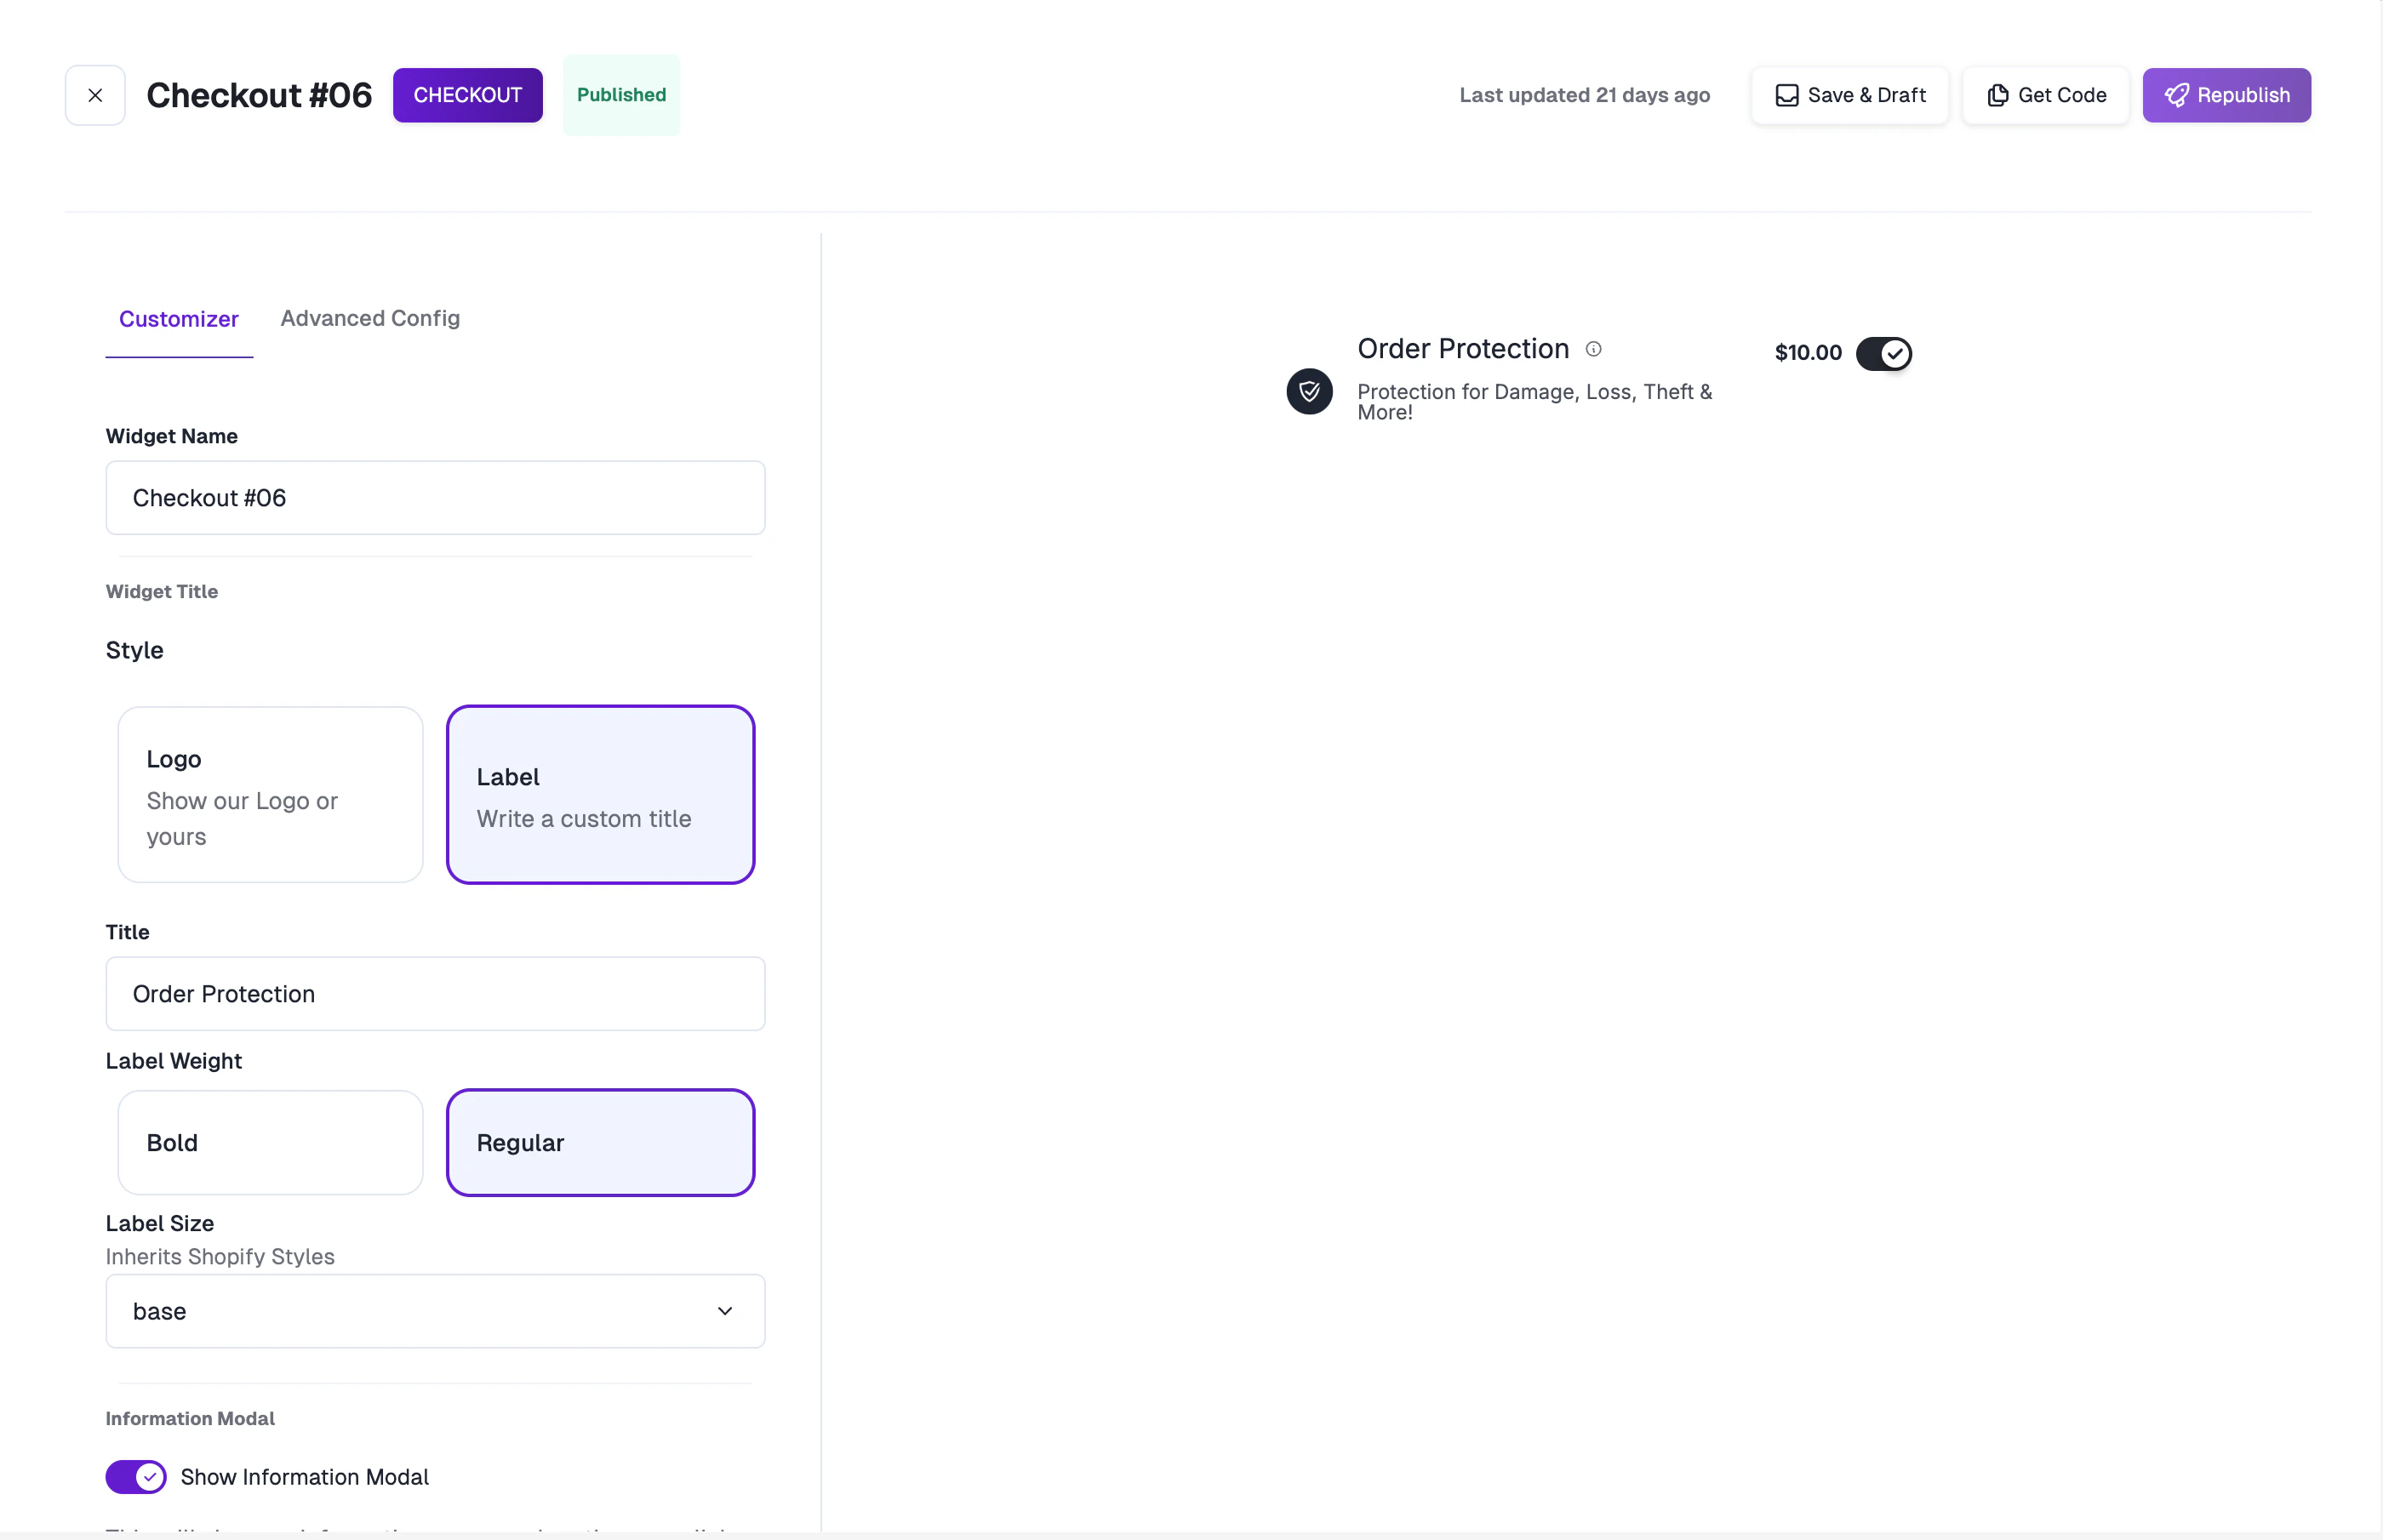Click the Republish button
This screenshot has height=1540, width=2383.
(x=2228, y=95)
